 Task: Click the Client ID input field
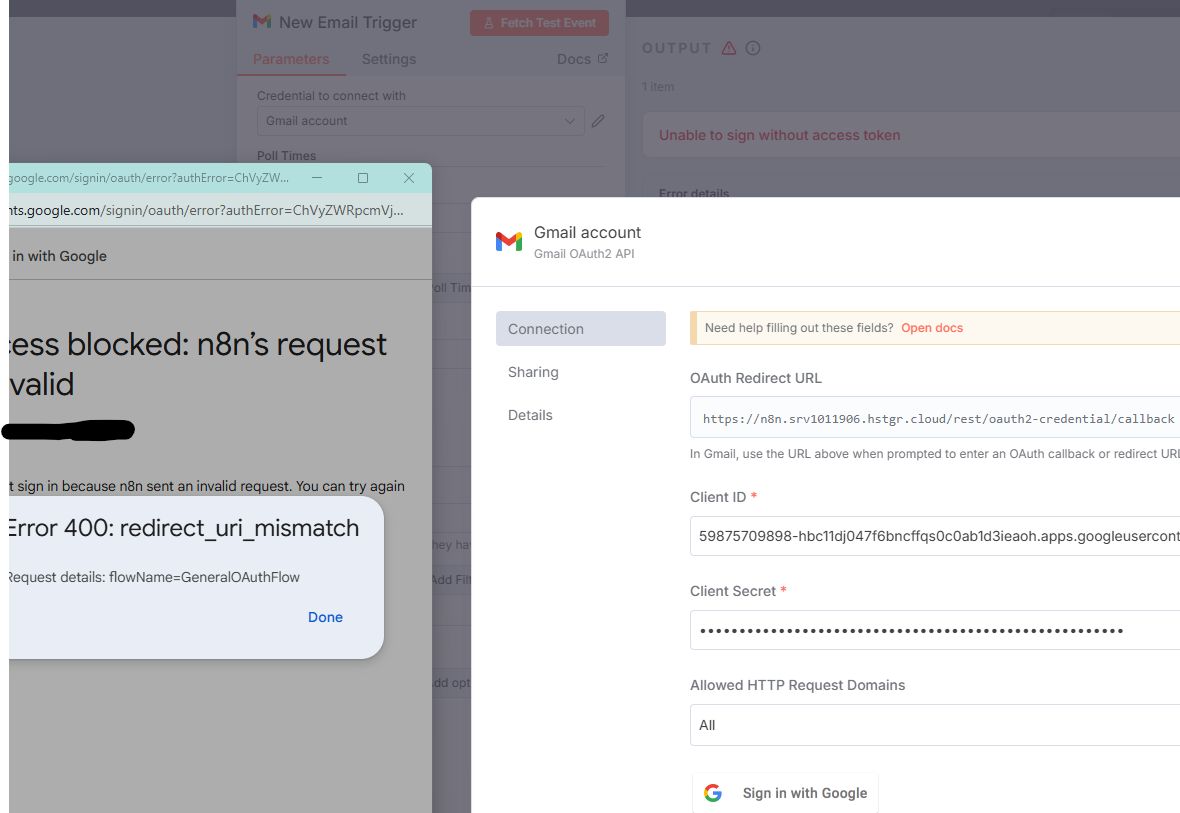coord(935,536)
